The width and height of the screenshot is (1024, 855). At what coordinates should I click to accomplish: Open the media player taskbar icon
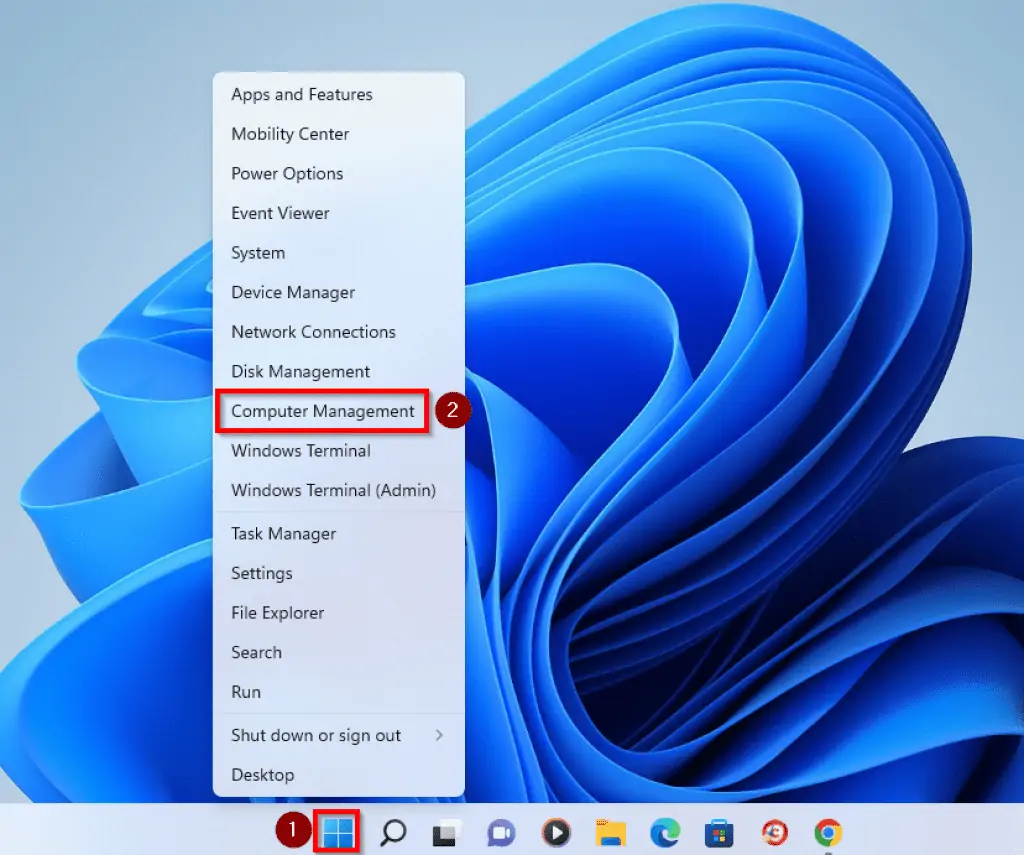tap(555, 832)
